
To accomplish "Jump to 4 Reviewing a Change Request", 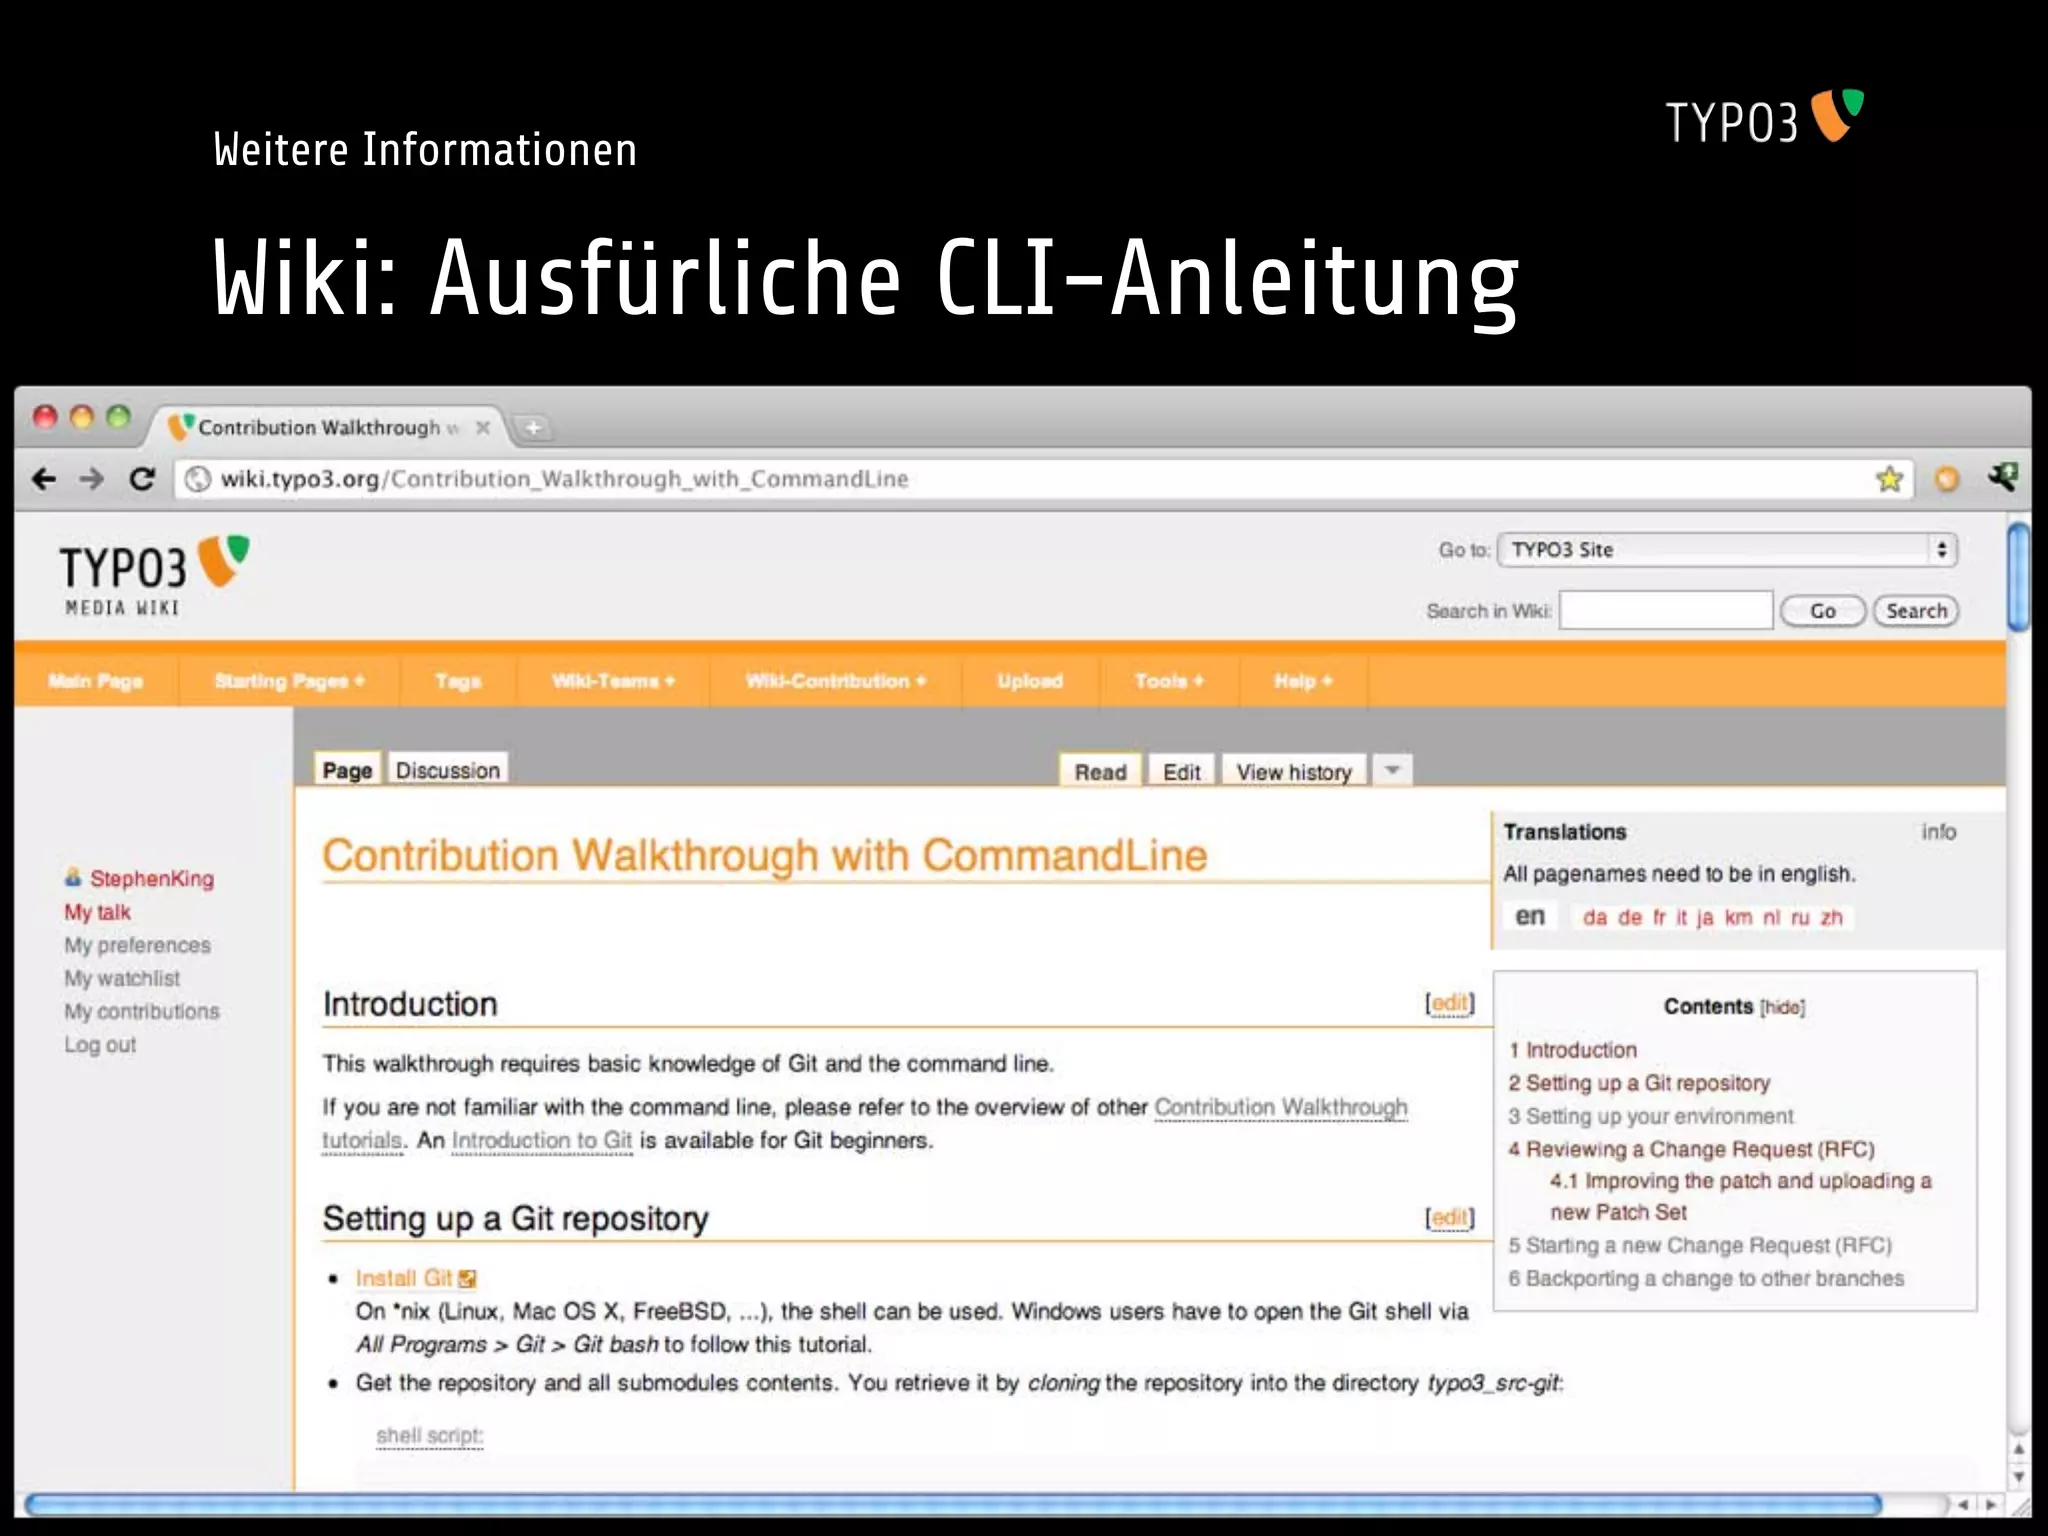I will click(x=1691, y=1149).
